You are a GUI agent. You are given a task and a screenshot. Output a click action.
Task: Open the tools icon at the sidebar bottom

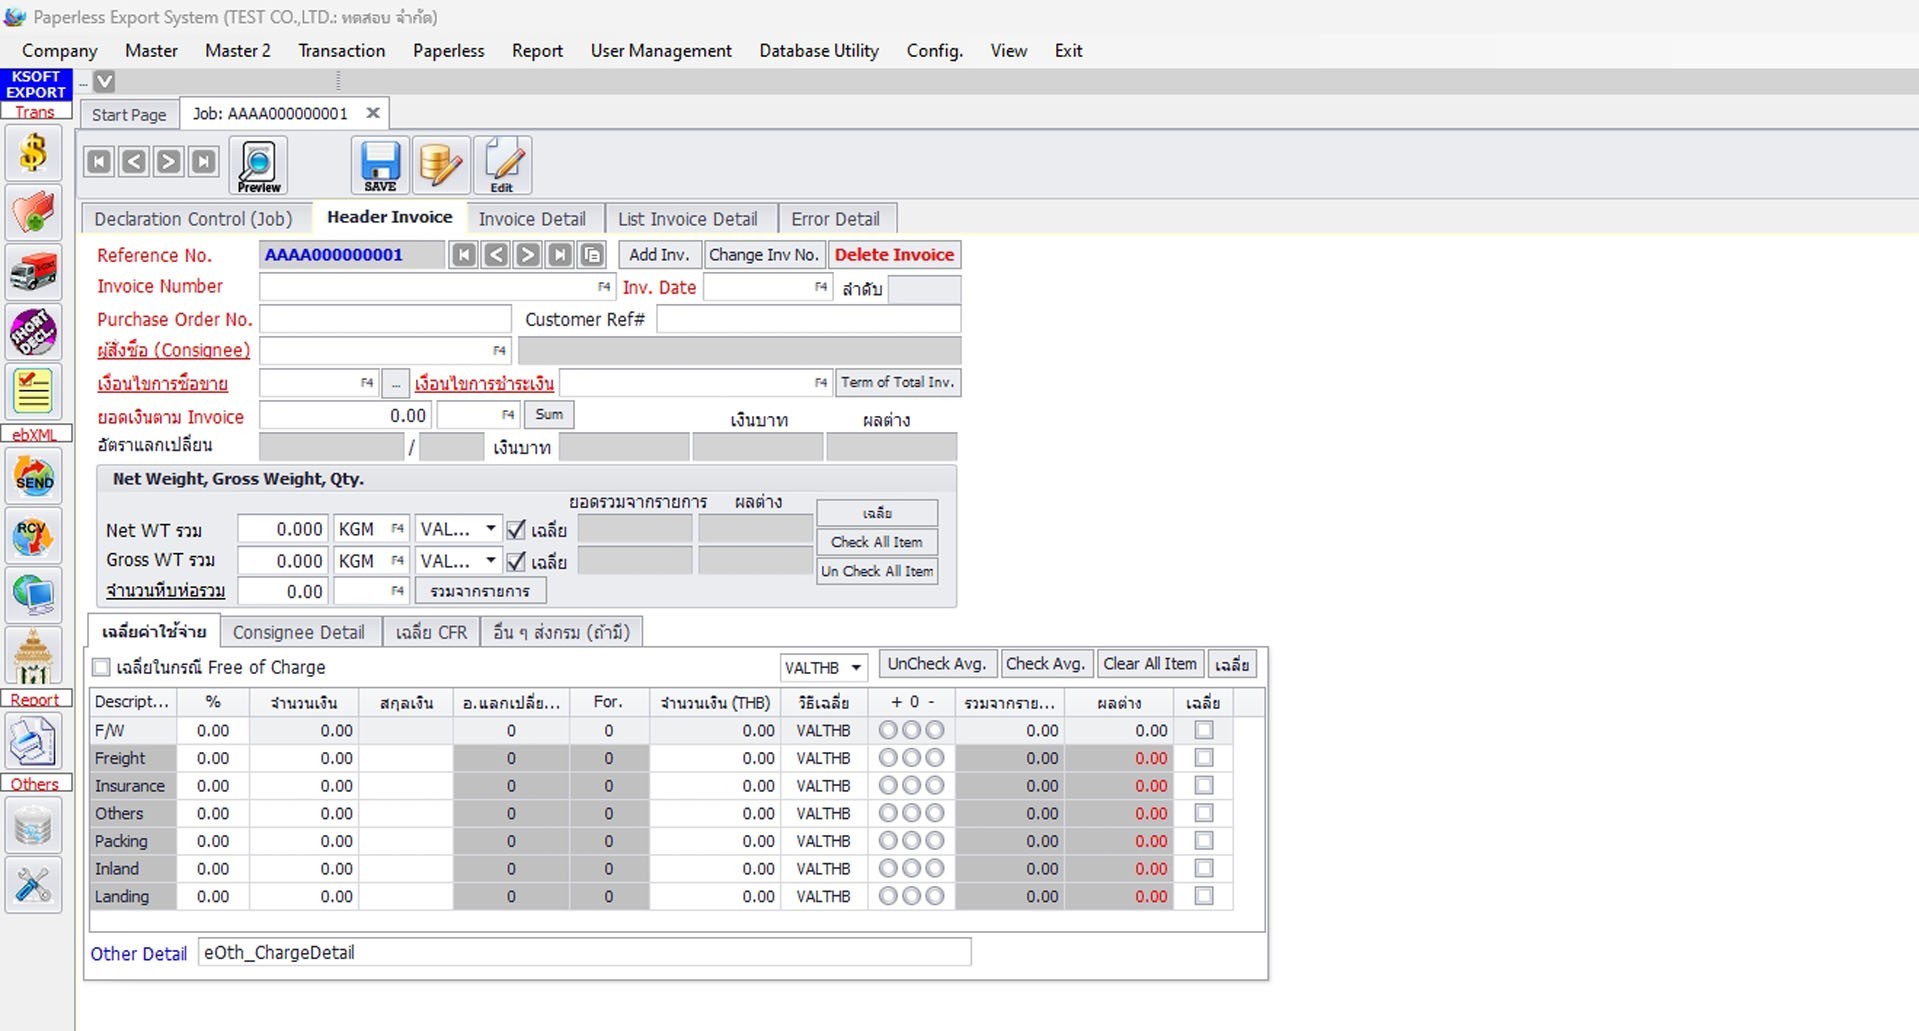tap(33, 884)
